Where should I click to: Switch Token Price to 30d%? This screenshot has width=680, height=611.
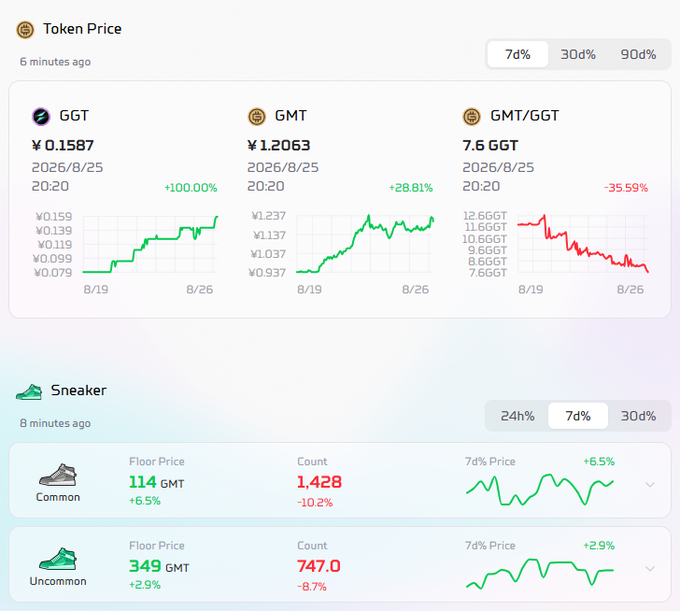click(578, 54)
